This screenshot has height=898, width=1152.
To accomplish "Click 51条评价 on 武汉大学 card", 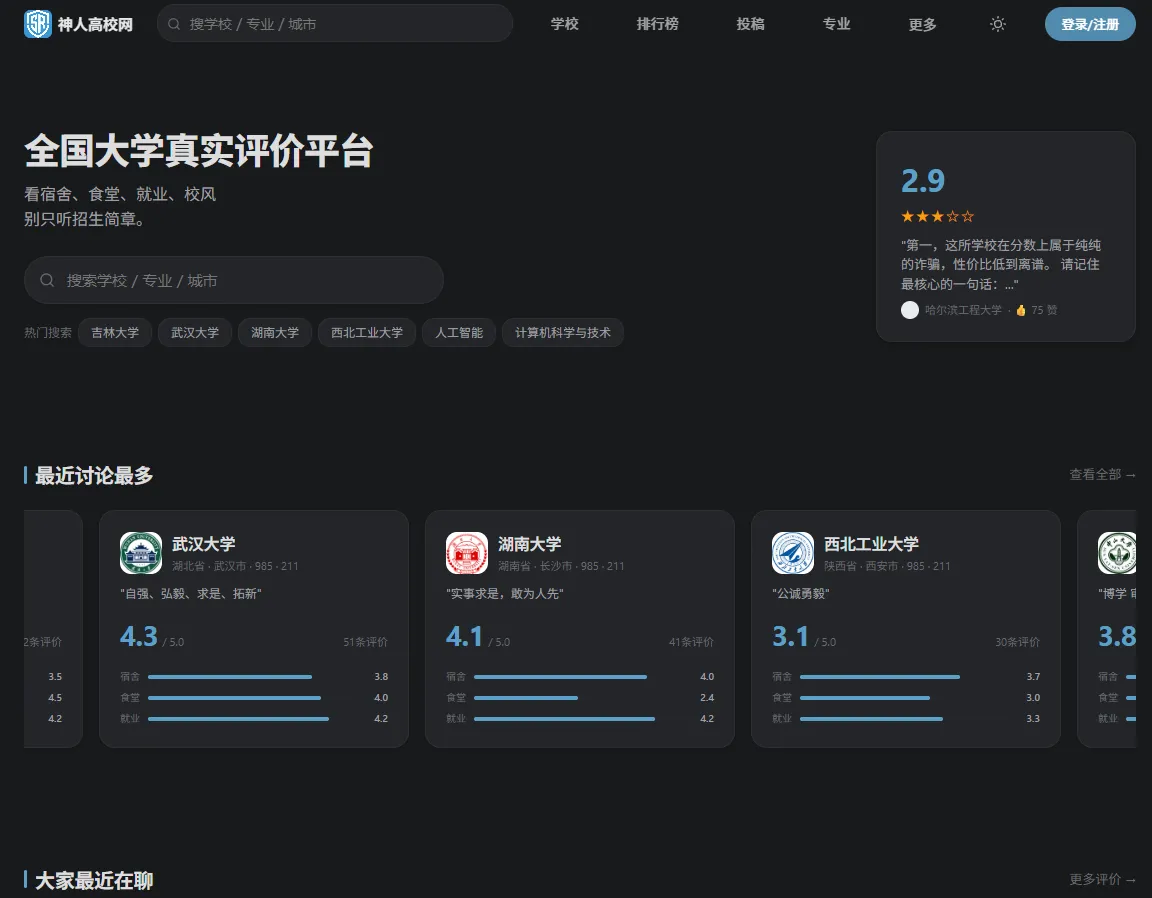I will 365,642.
